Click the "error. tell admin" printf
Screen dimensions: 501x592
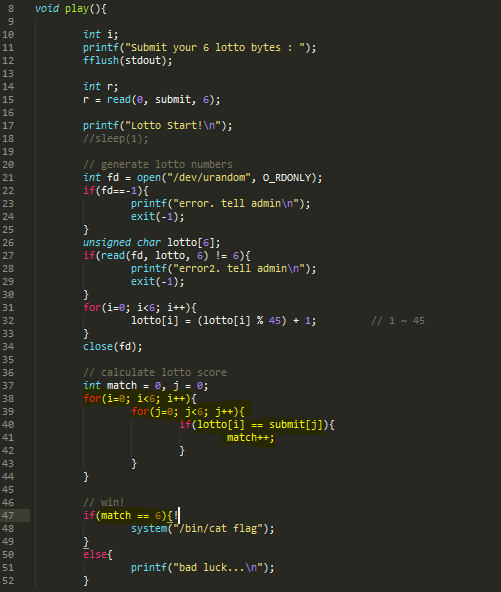220,204
